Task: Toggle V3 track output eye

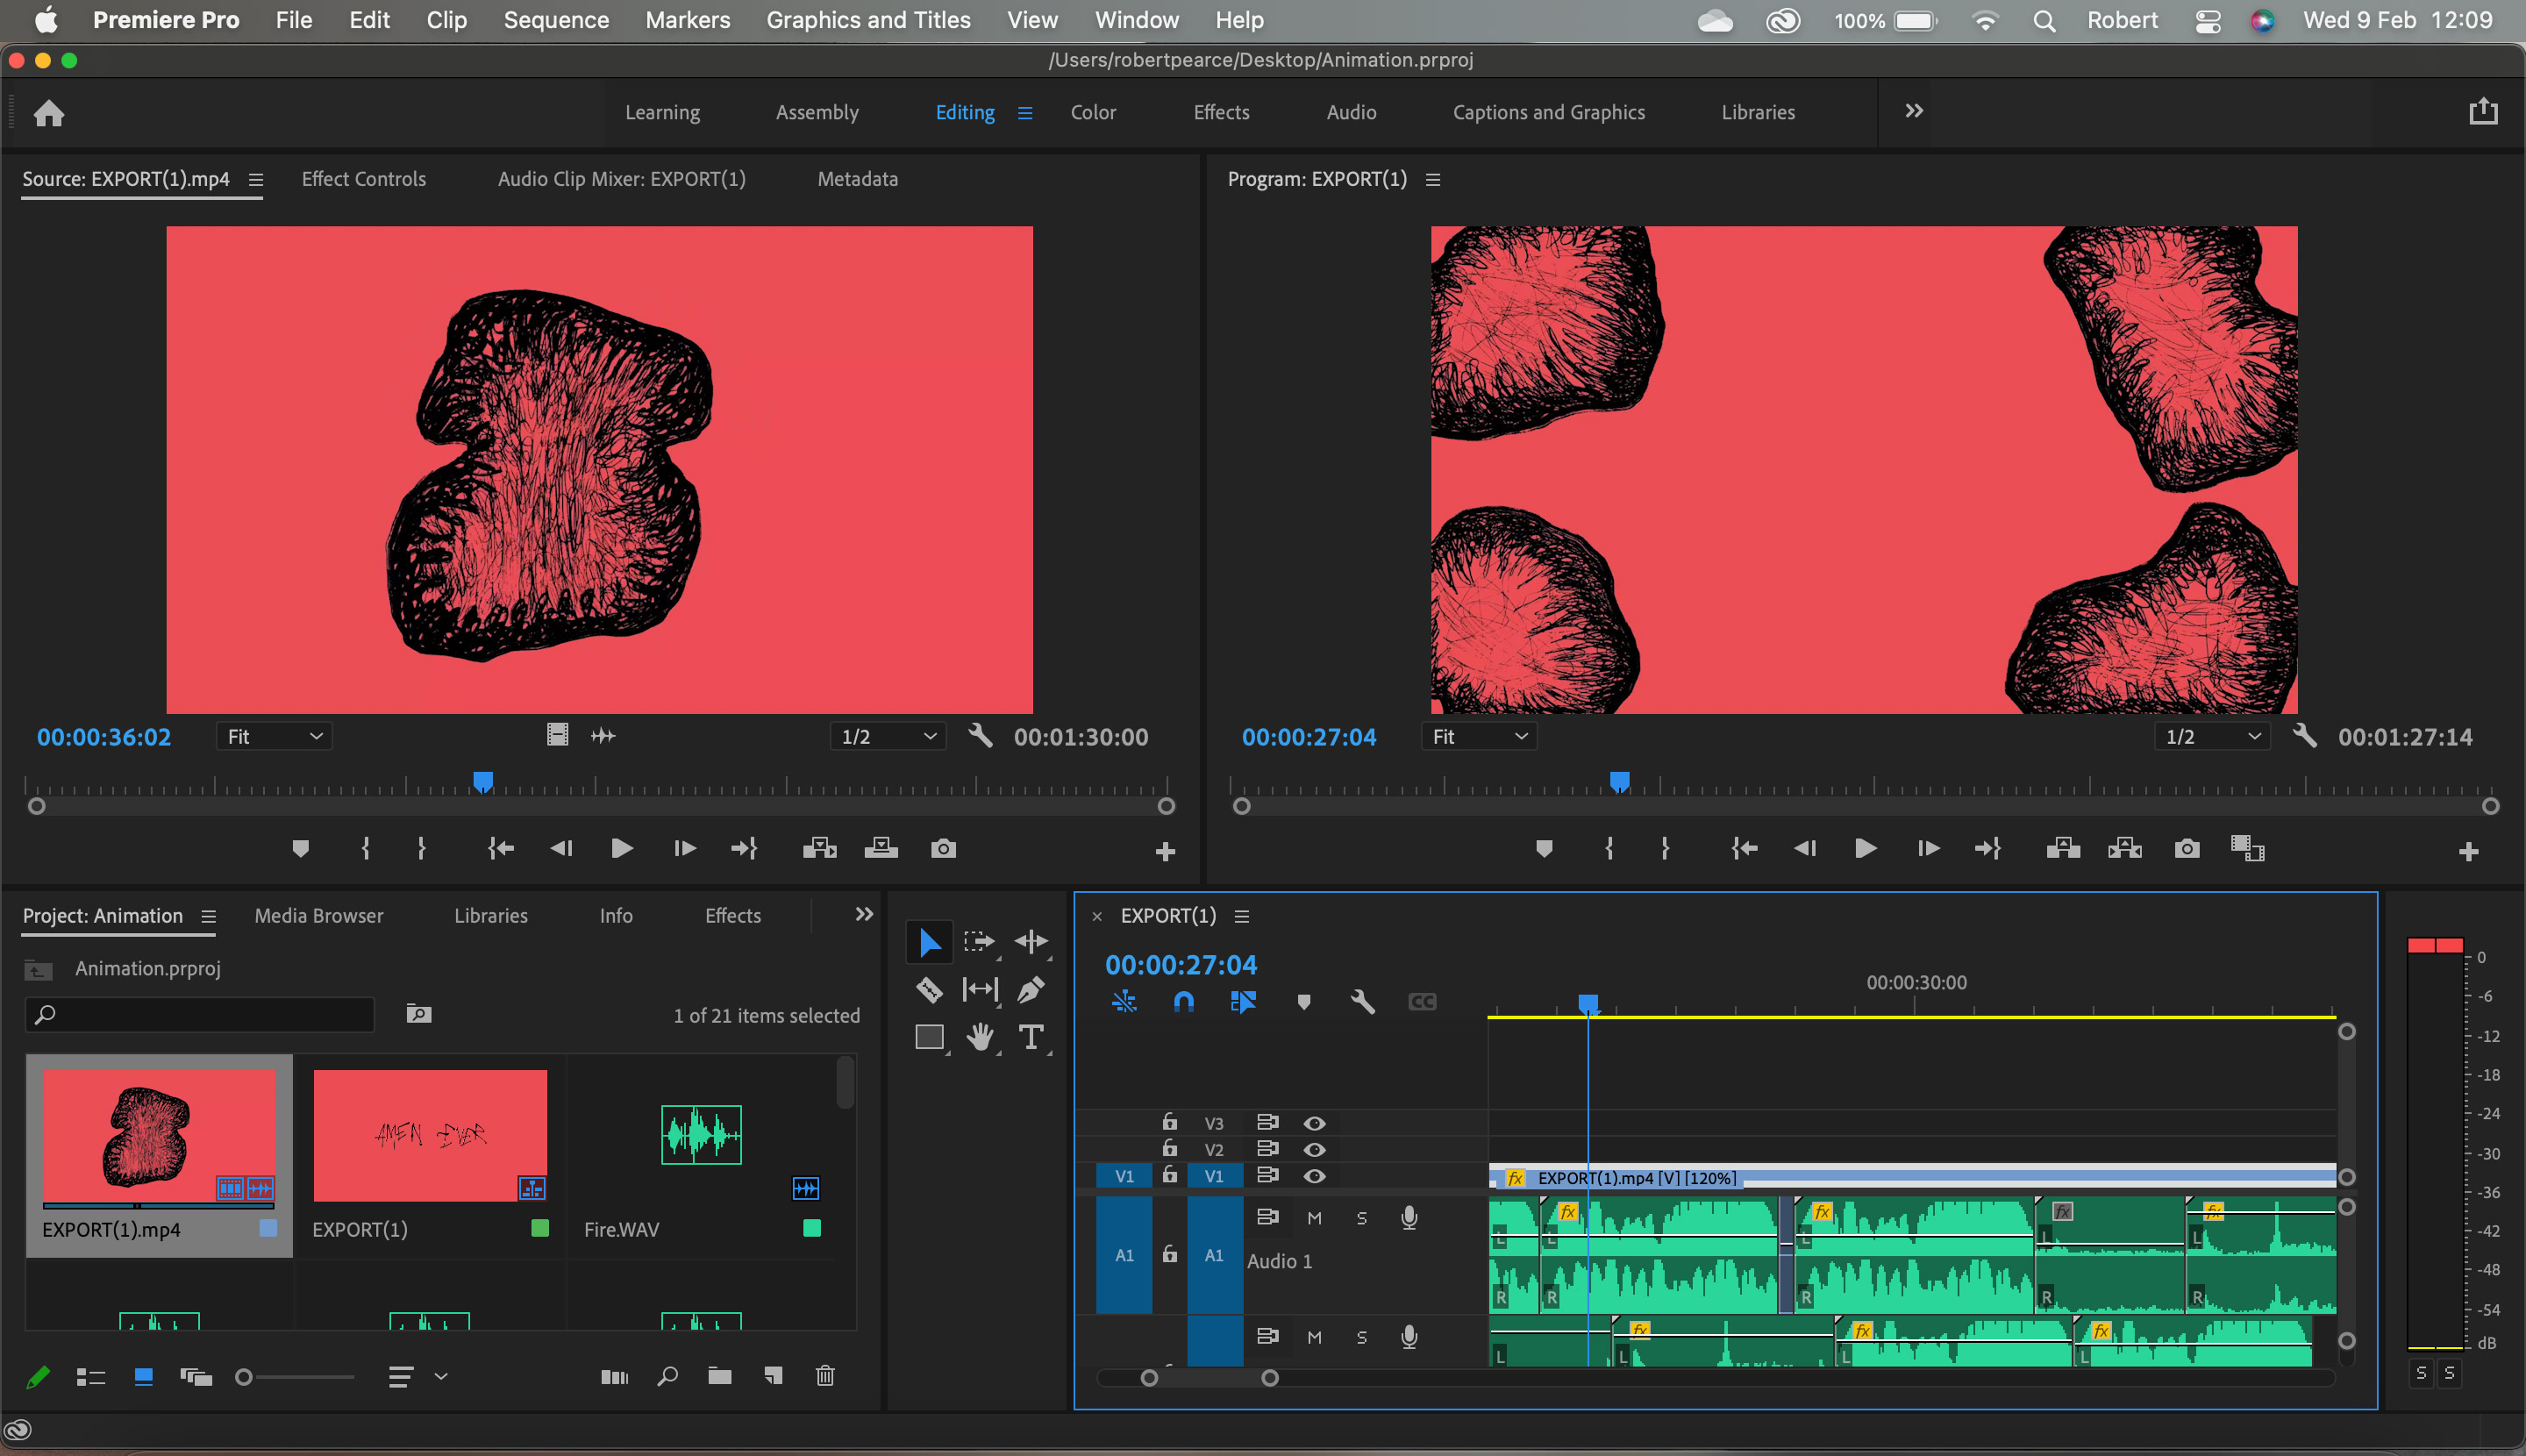Action: tap(1314, 1123)
